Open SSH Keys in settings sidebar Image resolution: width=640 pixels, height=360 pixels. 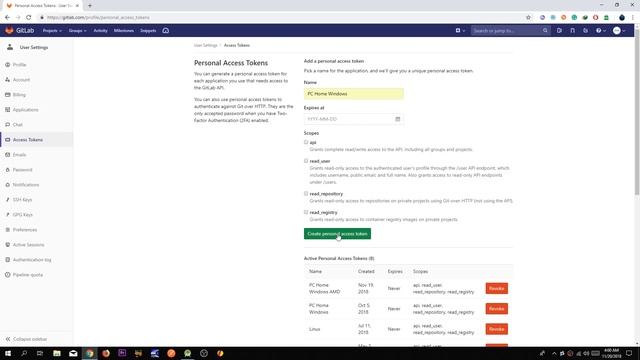pyautogui.click(x=22, y=200)
